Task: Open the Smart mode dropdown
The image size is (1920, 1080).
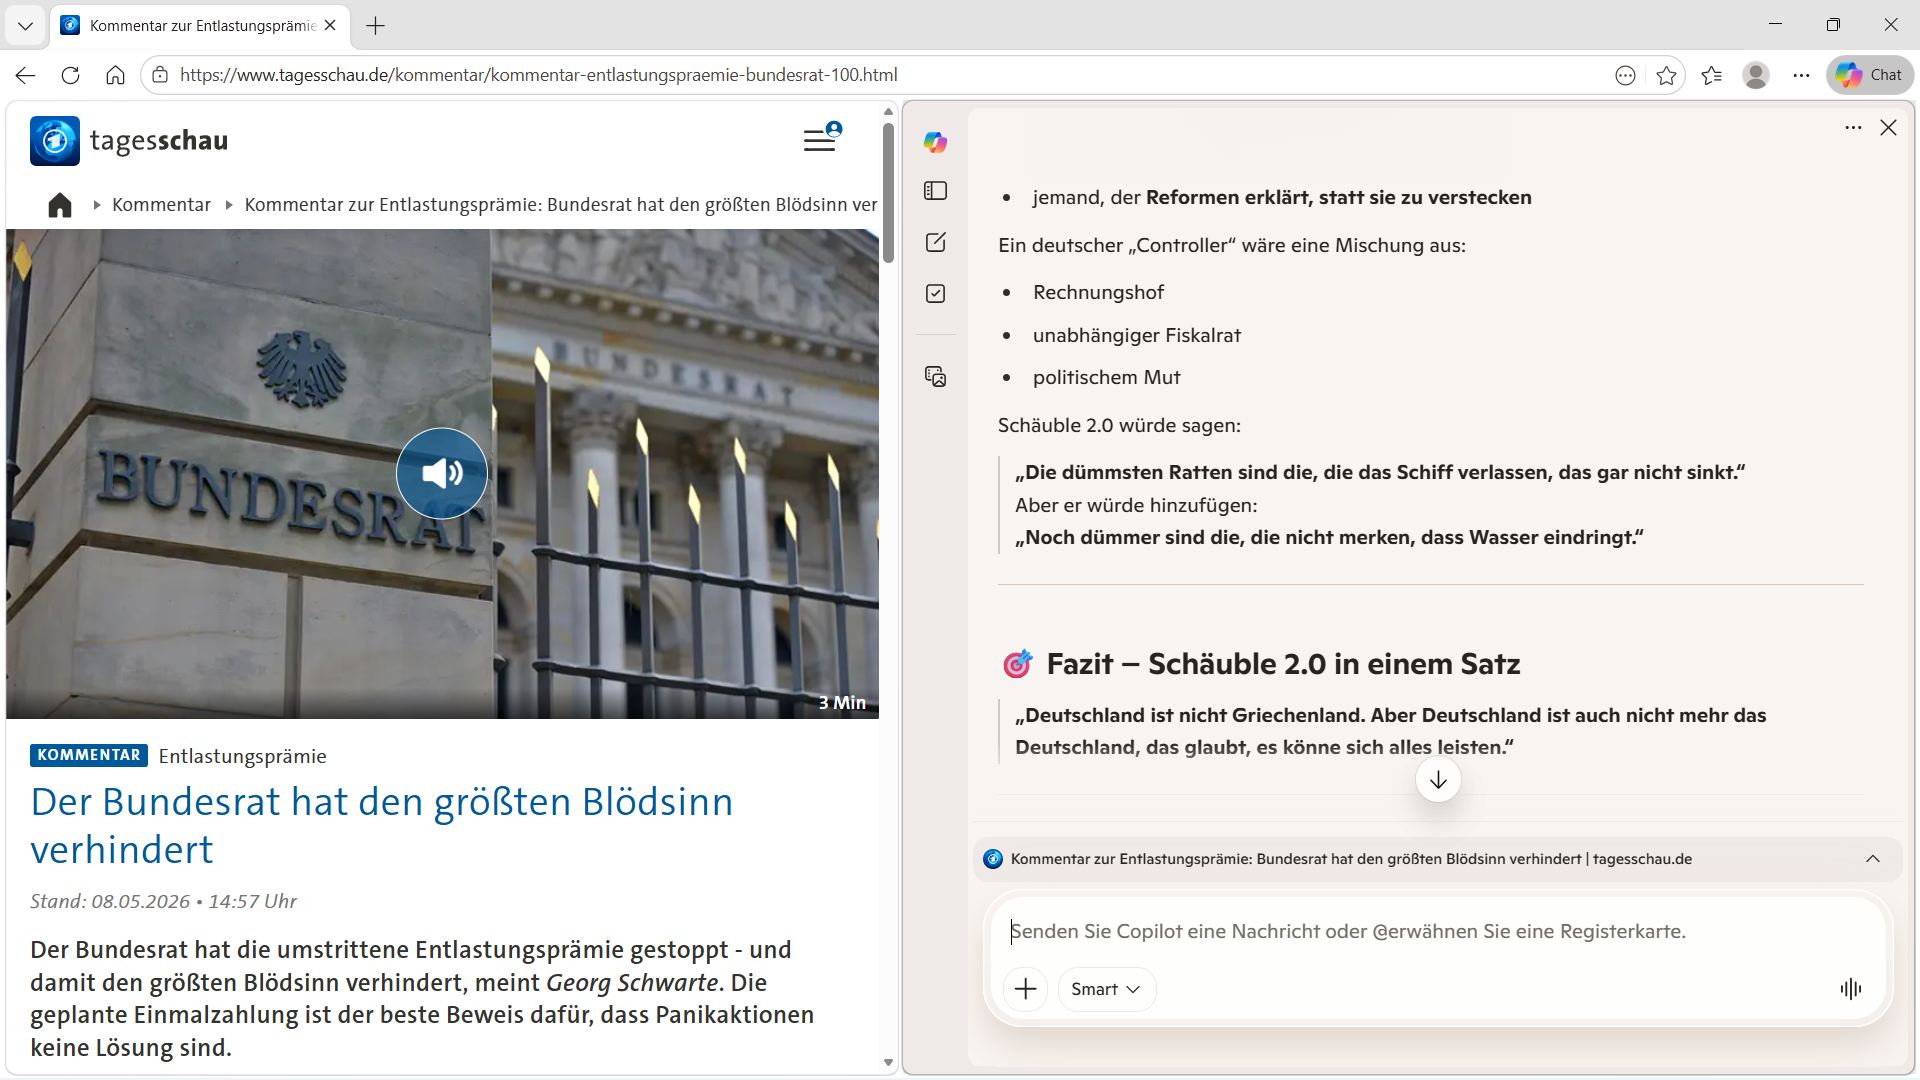Action: pyautogui.click(x=1106, y=989)
